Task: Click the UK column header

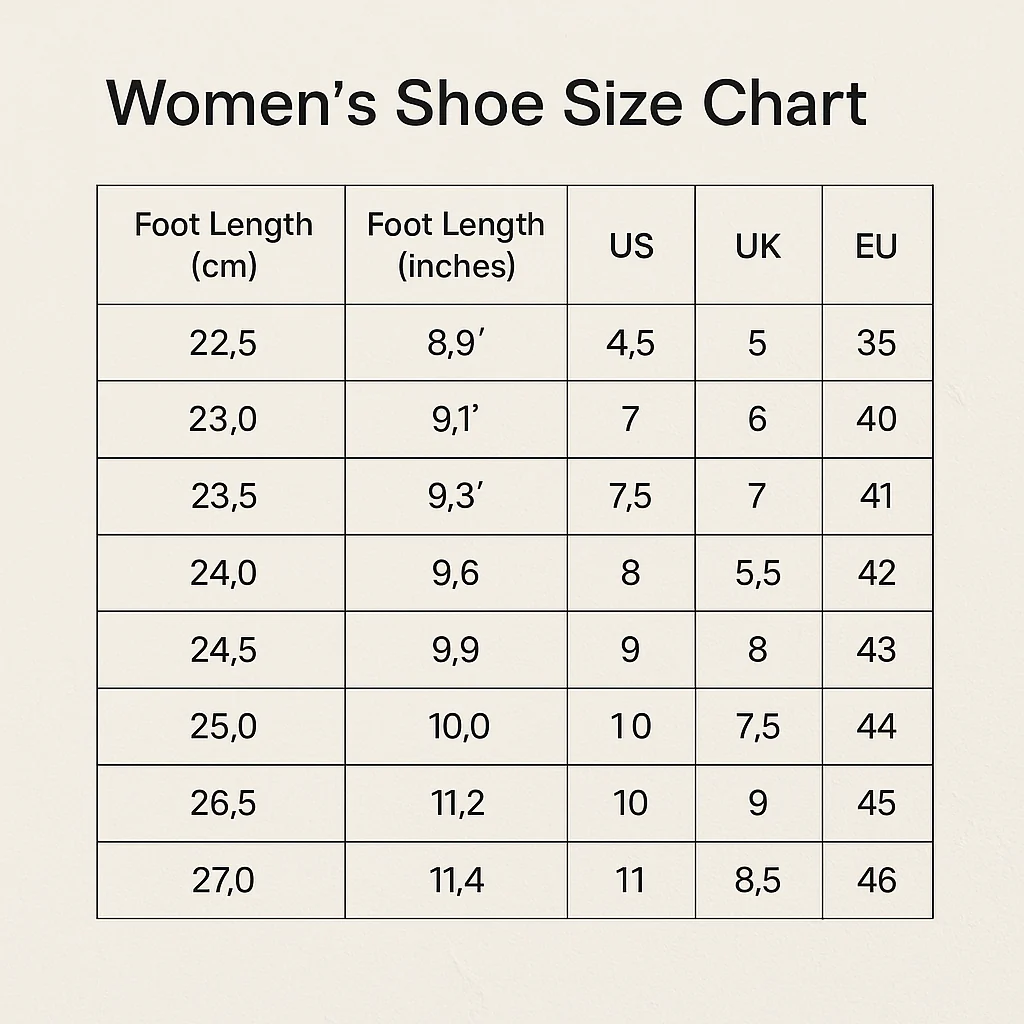Action: (758, 245)
